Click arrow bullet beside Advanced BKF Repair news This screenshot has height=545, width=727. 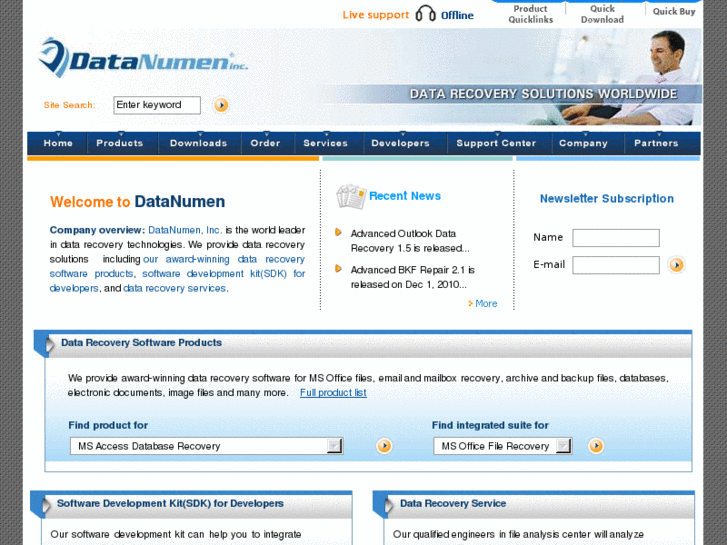pos(338,269)
